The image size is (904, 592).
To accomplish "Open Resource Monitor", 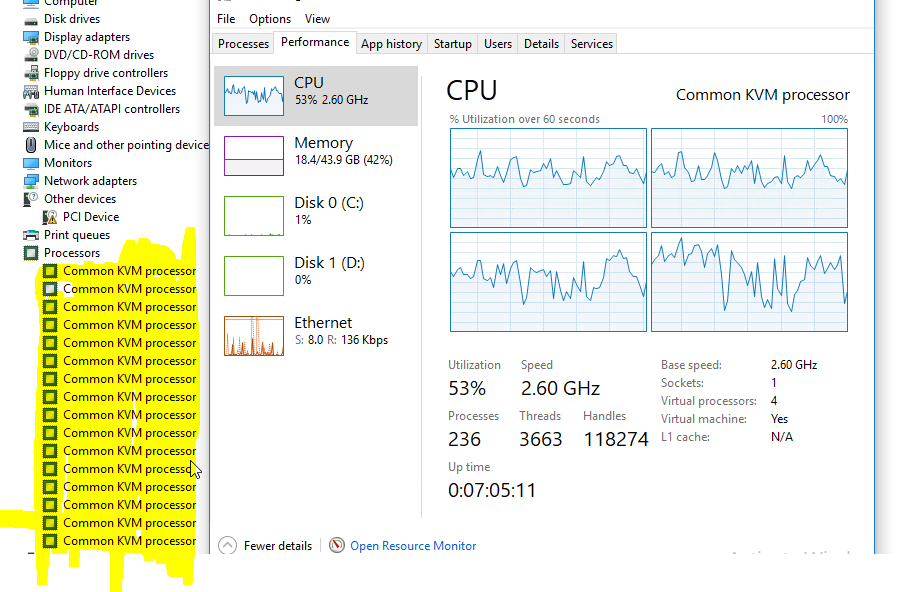I will [412, 545].
